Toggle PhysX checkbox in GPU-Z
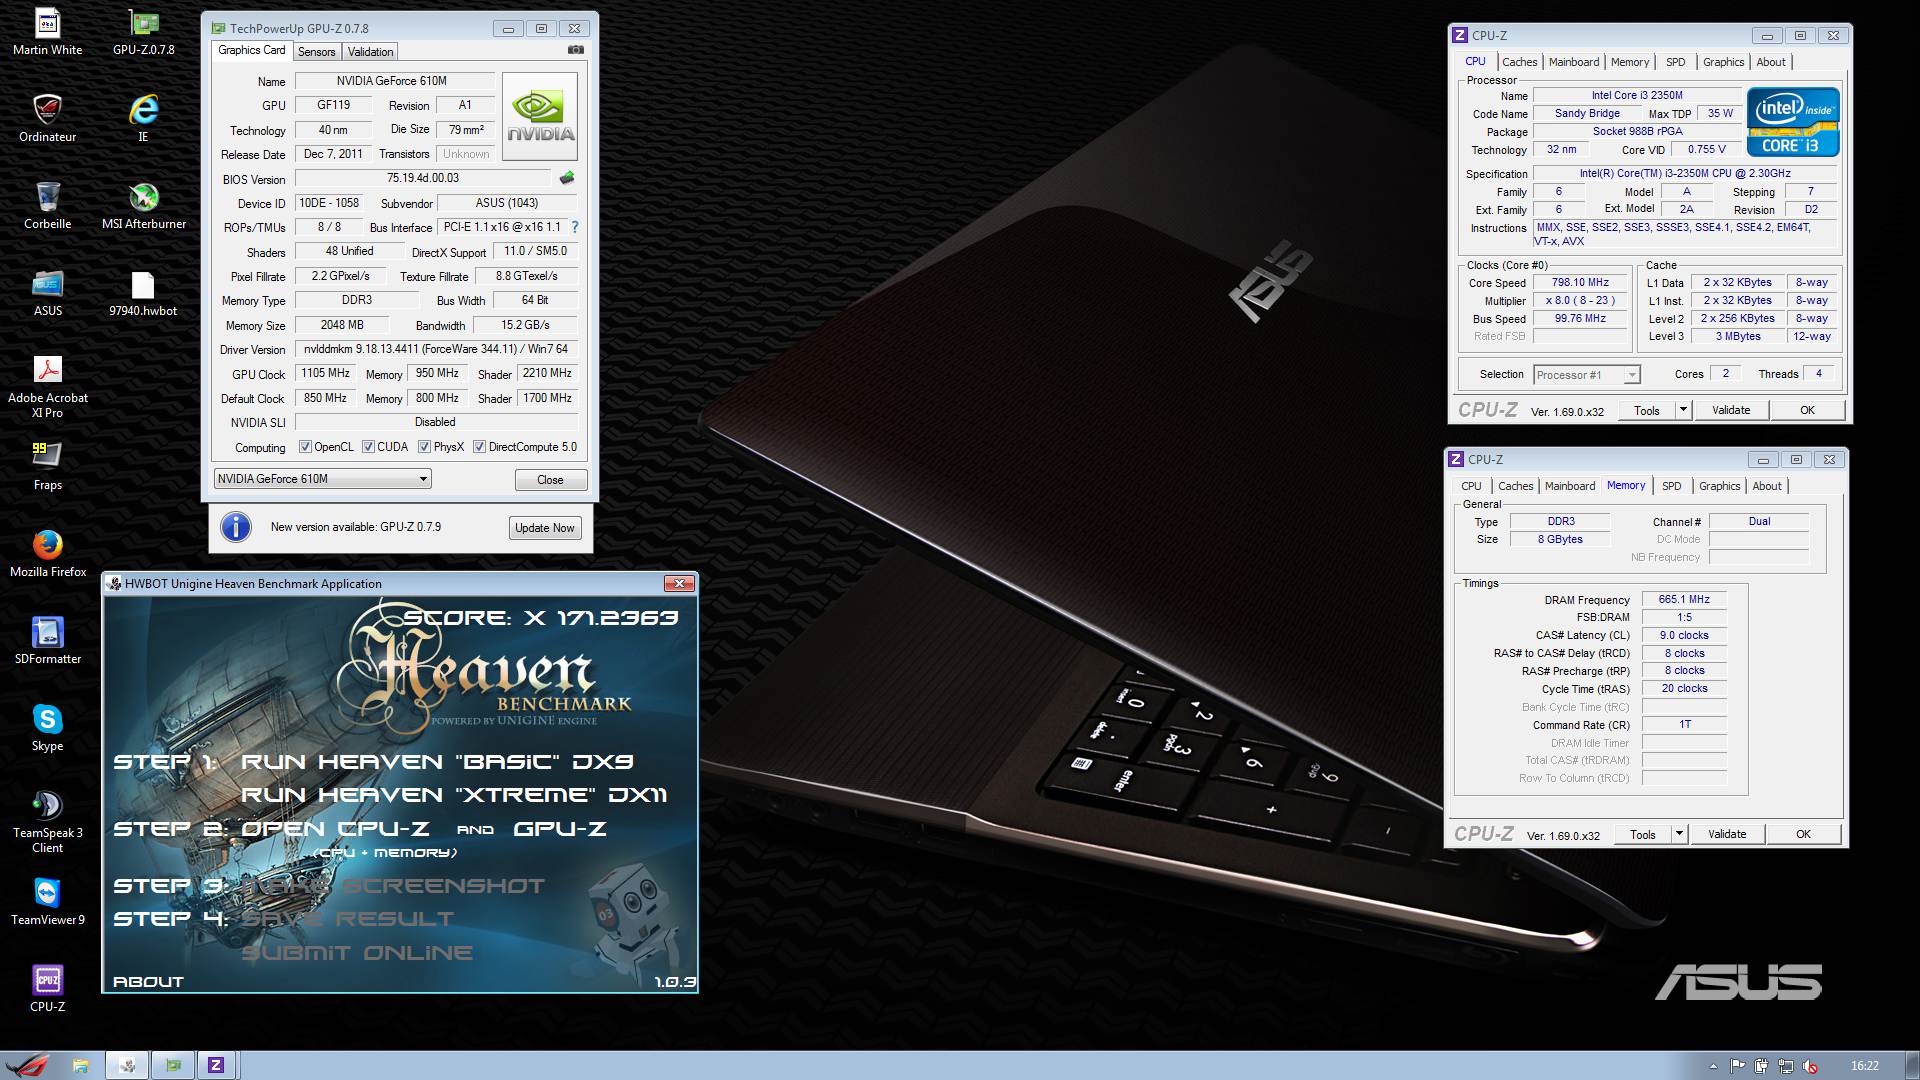 click(424, 447)
